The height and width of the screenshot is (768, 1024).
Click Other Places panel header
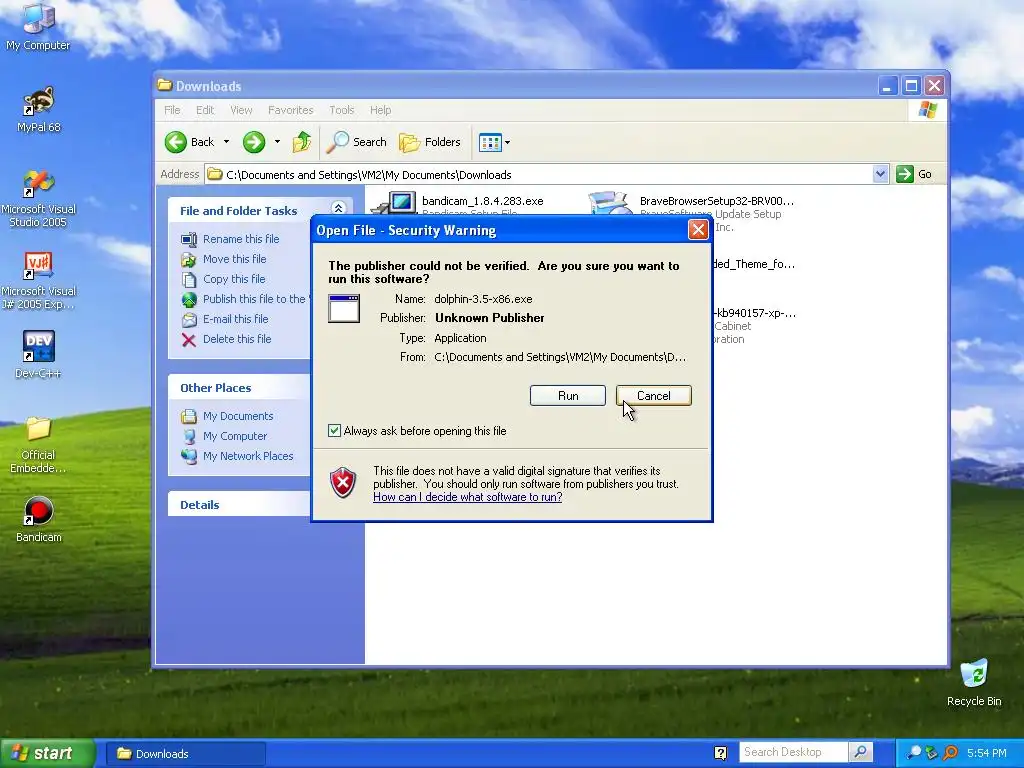point(239,387)
